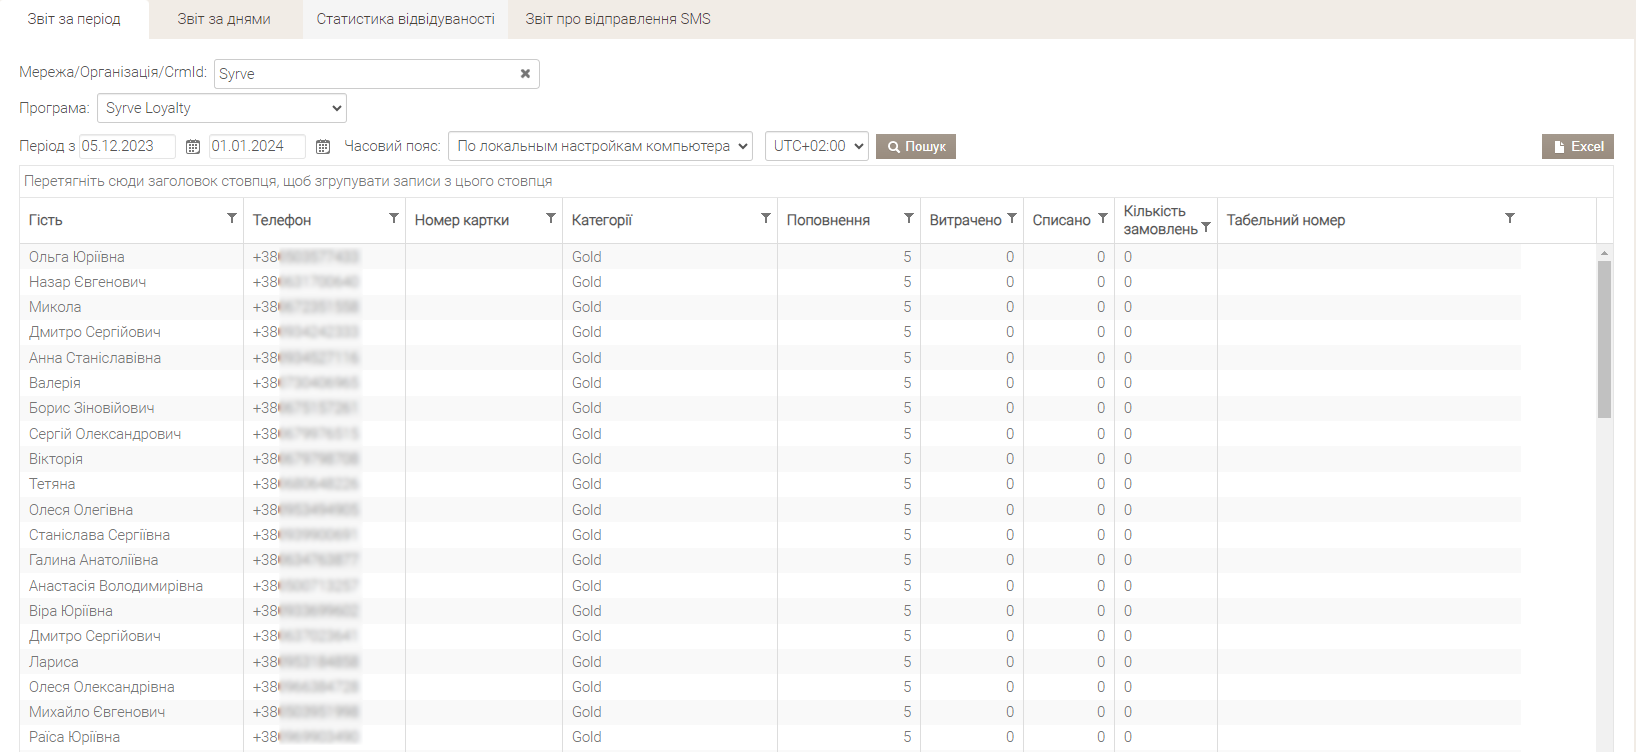Open filter for Поповнення column
Viewport: 1636px width, 752px height.
coord(909,218)
